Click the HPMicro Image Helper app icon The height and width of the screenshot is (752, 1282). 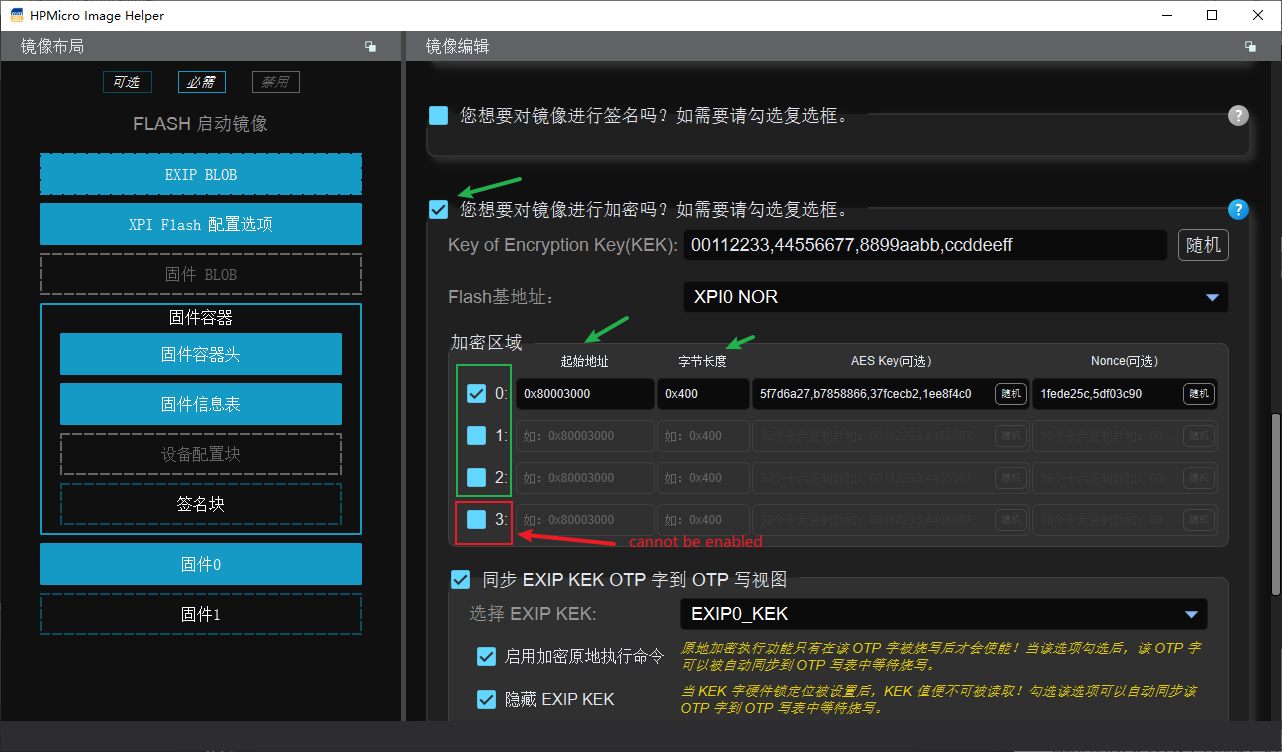pyautogui.click(x=17, y=16)
